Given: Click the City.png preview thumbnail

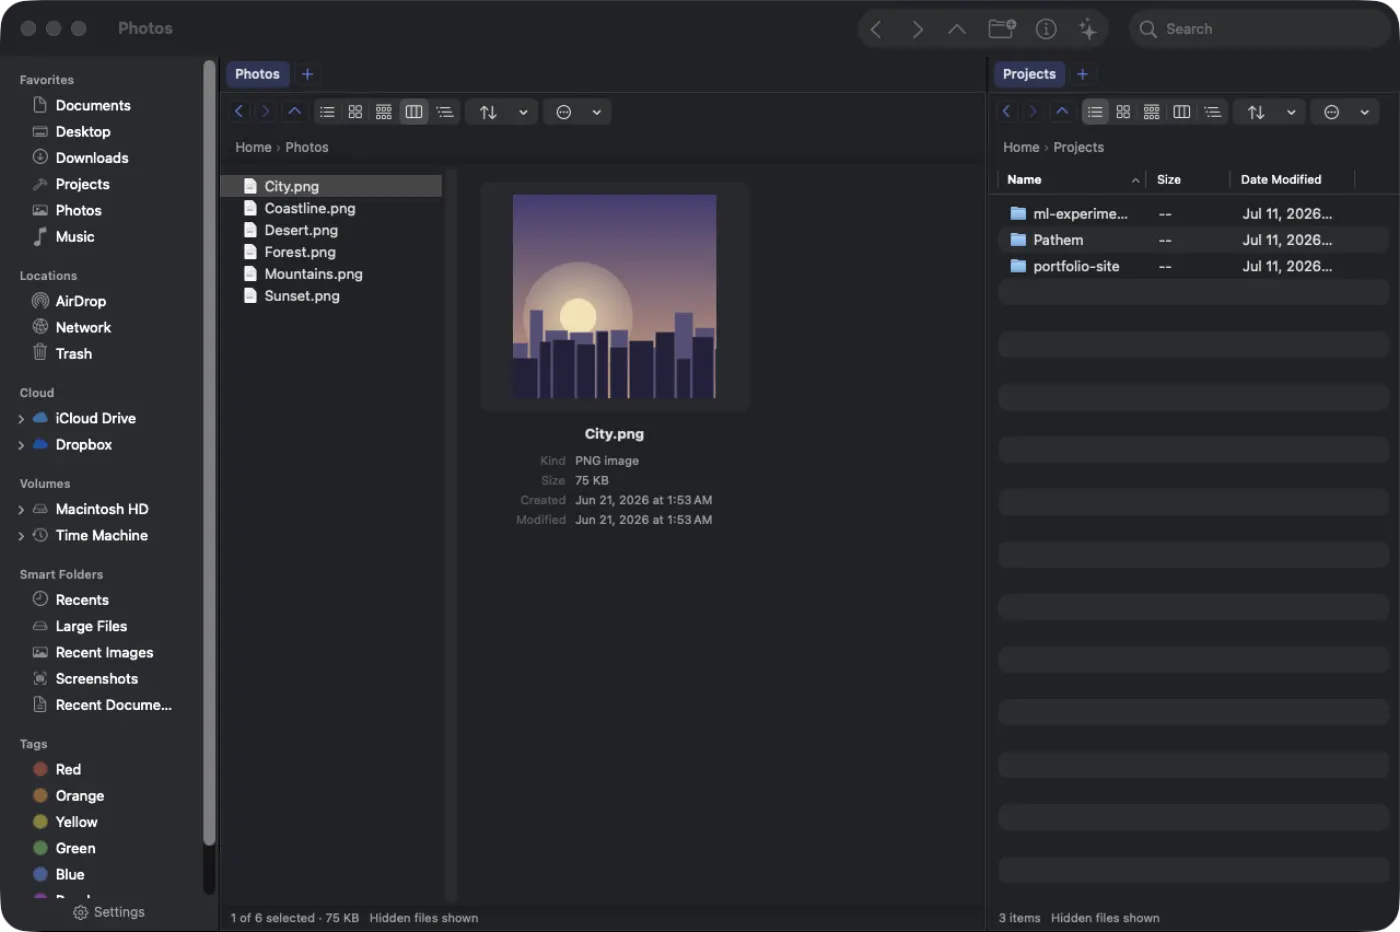Looking at the screenshot, I should click(614, 296).
